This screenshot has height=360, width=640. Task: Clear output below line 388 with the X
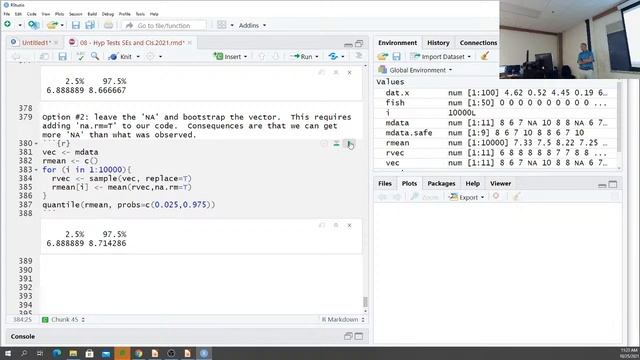[x=349, y=225]
